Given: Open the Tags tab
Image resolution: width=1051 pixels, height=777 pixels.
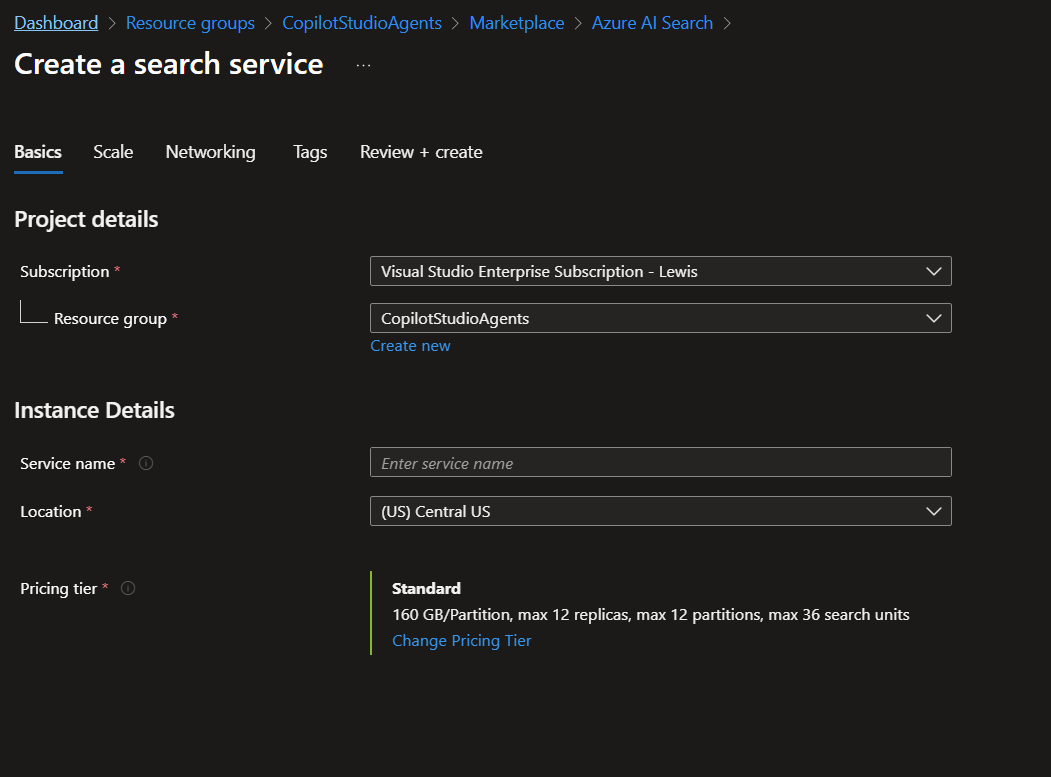Looking at the screenshot, I should pos(309,152).
